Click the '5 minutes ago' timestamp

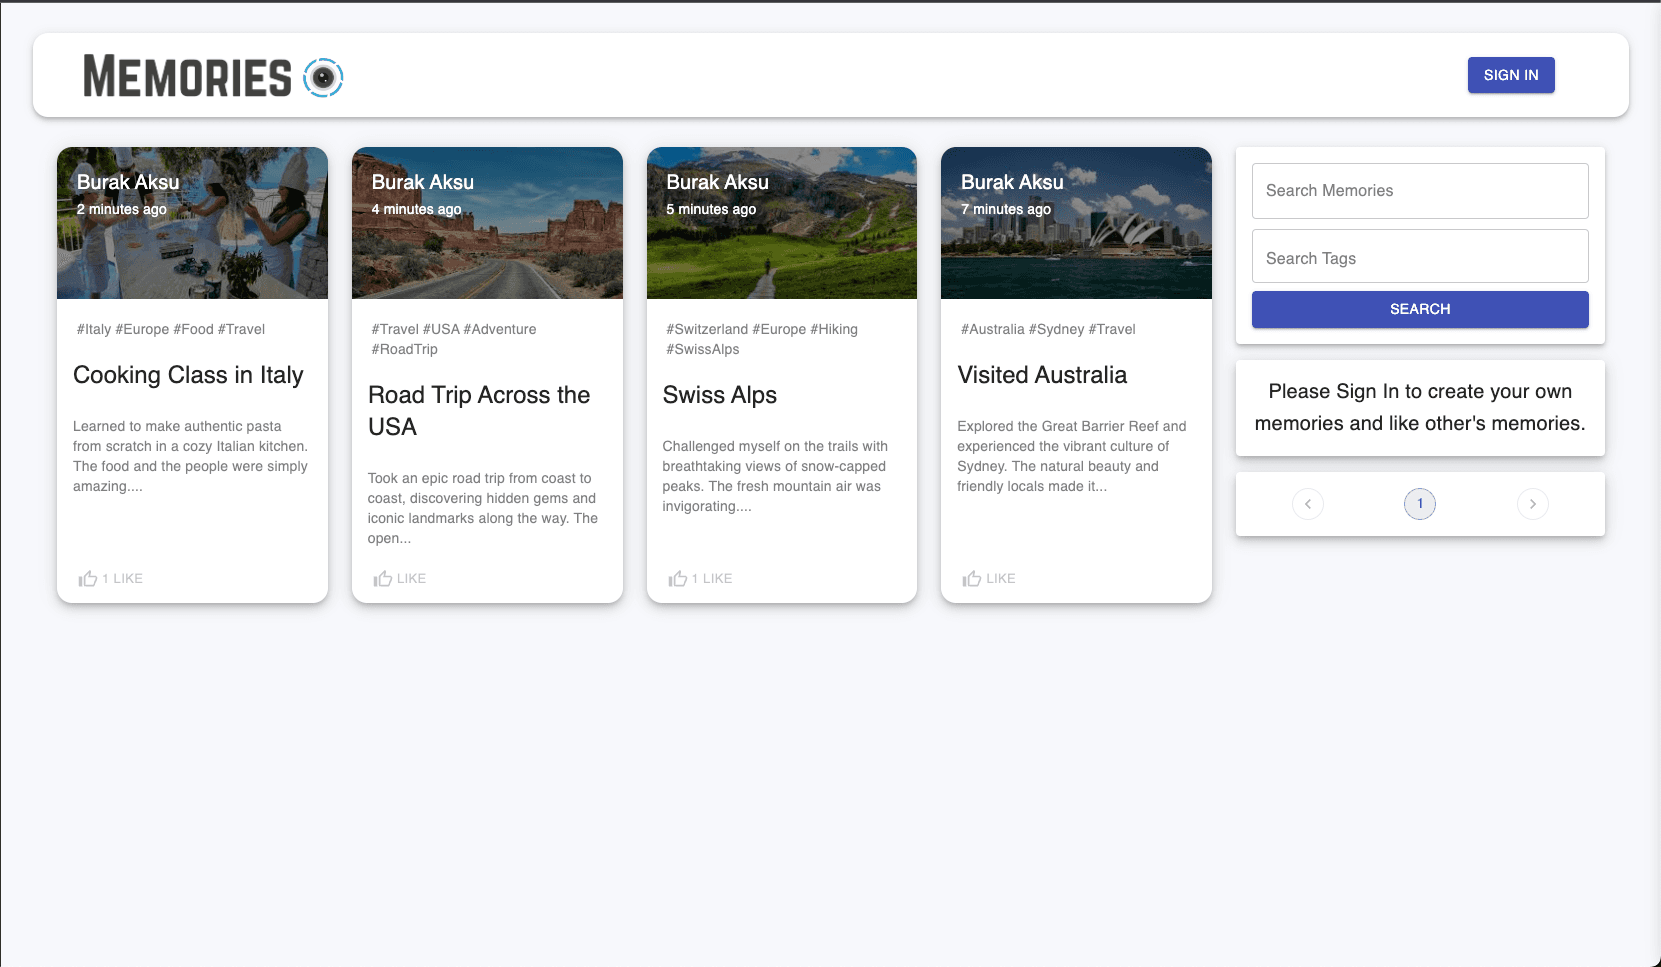point(711,209)
